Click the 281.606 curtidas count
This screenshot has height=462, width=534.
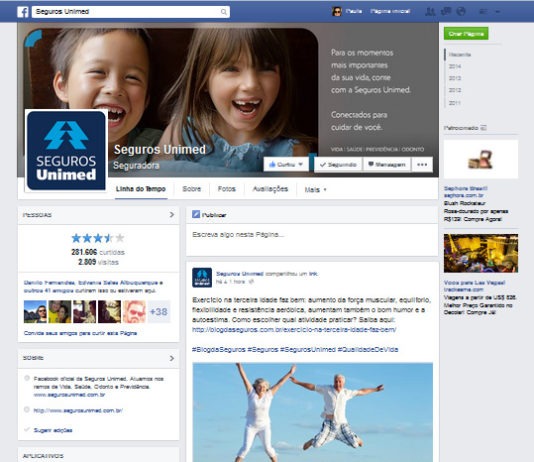[98, 252]
